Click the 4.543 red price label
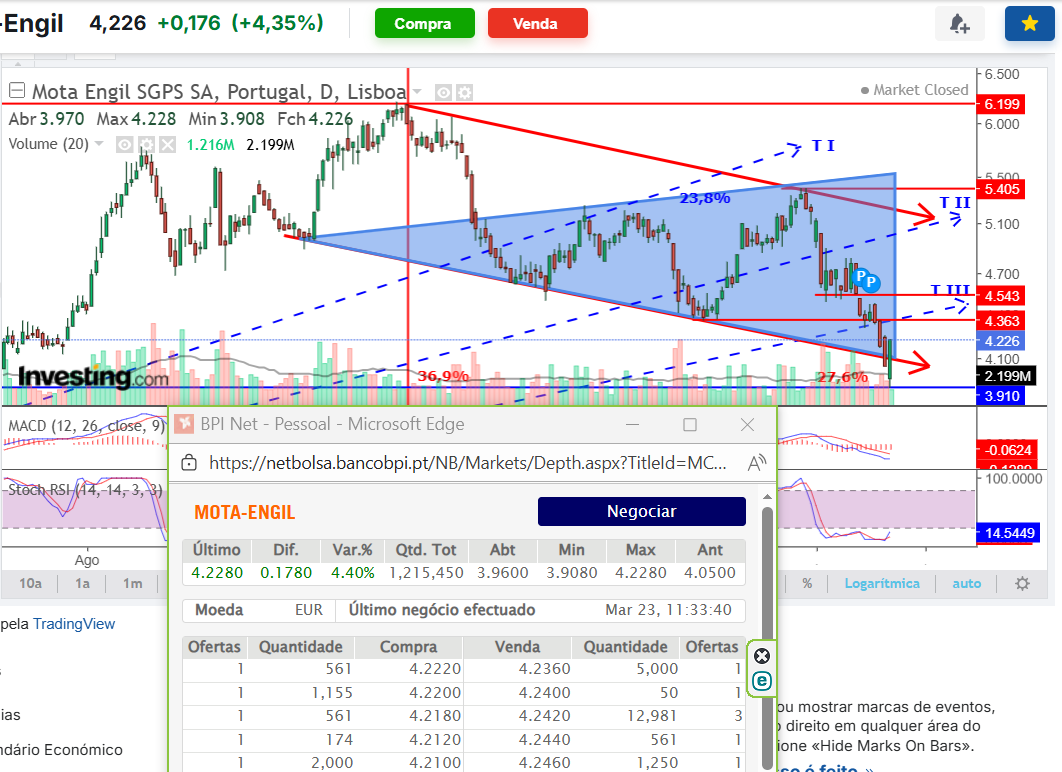 pos(1001,296)
